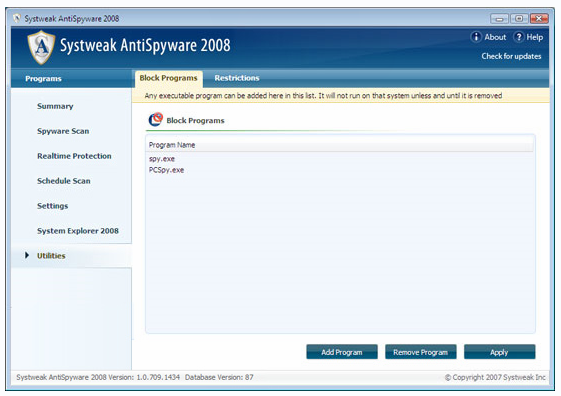Click the About info icon

[475, 37]
